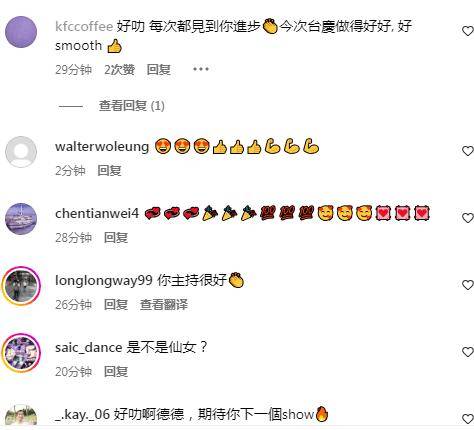Open username link walterwoleung
Screen dimensions: 474x430
tap(102, 147)
